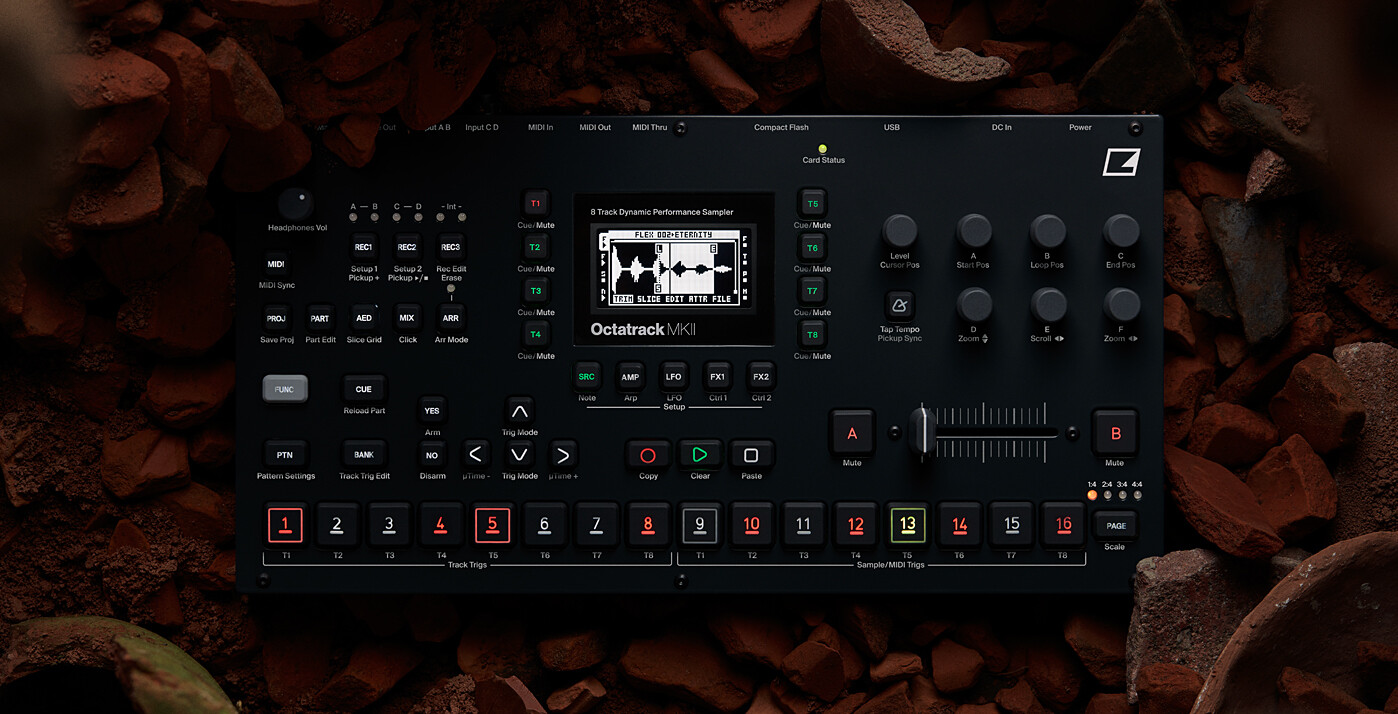Start playback with the green play button
Viewport: 1398px width, 714px height.
click(x=699, y=455)
